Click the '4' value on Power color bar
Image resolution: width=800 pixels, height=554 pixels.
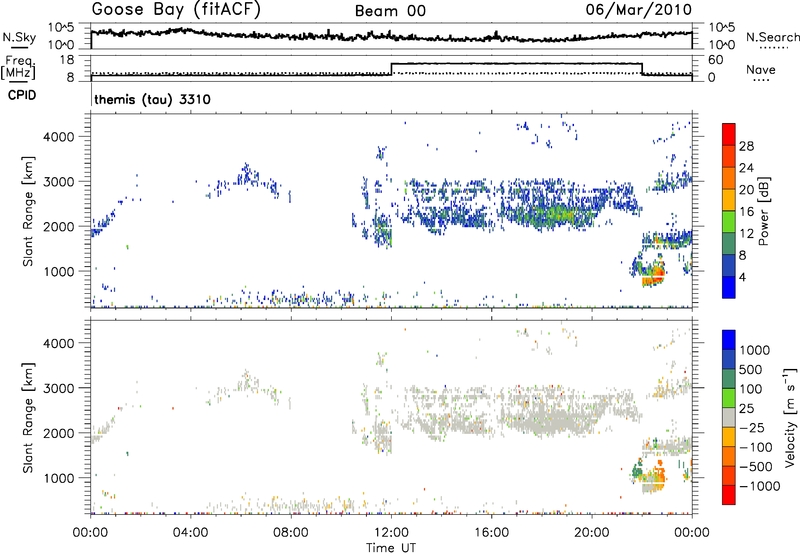pos(743,277)
